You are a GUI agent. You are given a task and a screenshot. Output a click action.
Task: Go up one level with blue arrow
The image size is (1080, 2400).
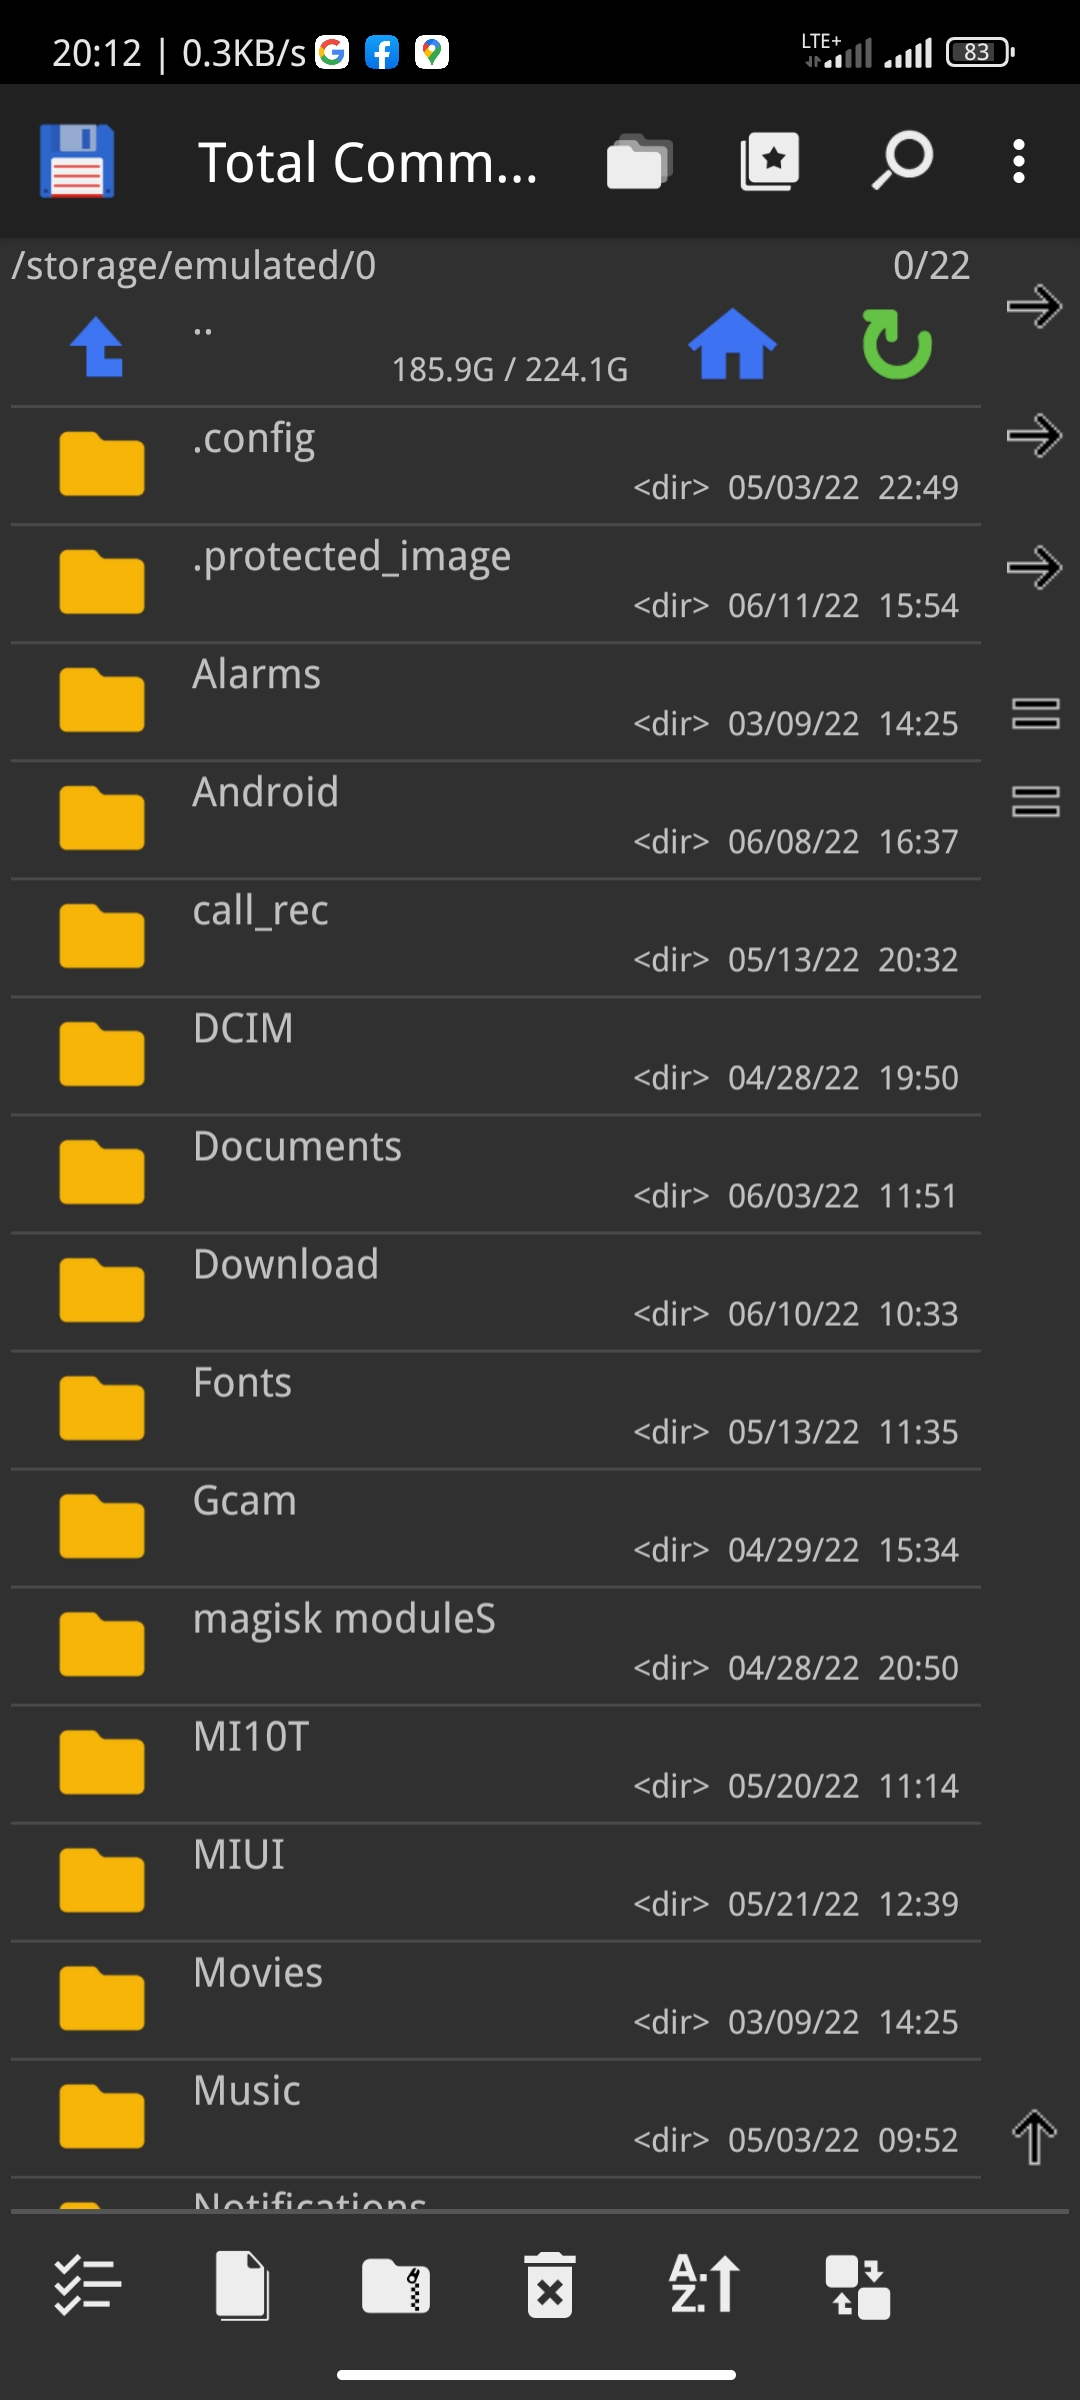97,347
